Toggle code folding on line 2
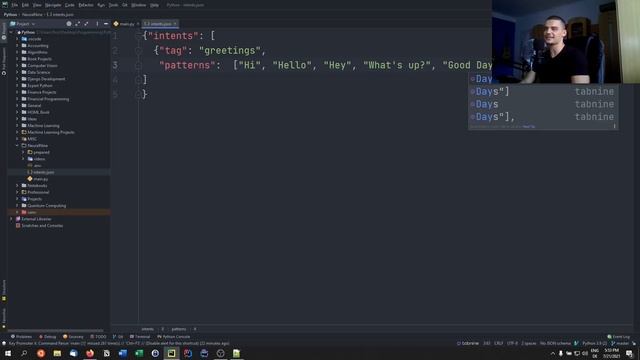This screenshot has height=360, width=640. coord(138,51)
